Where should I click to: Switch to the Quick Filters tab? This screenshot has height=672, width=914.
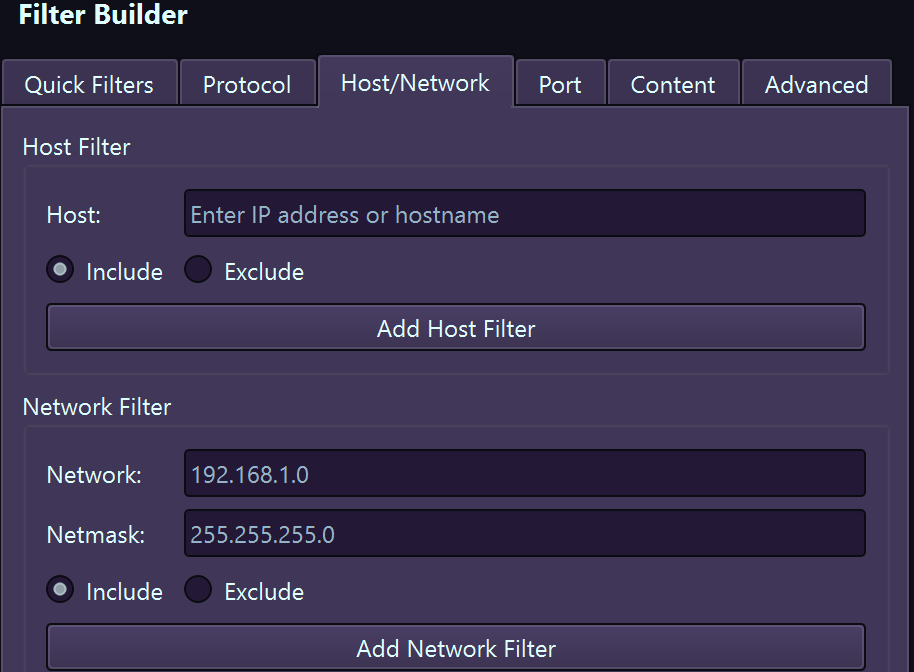click(90, 84)
